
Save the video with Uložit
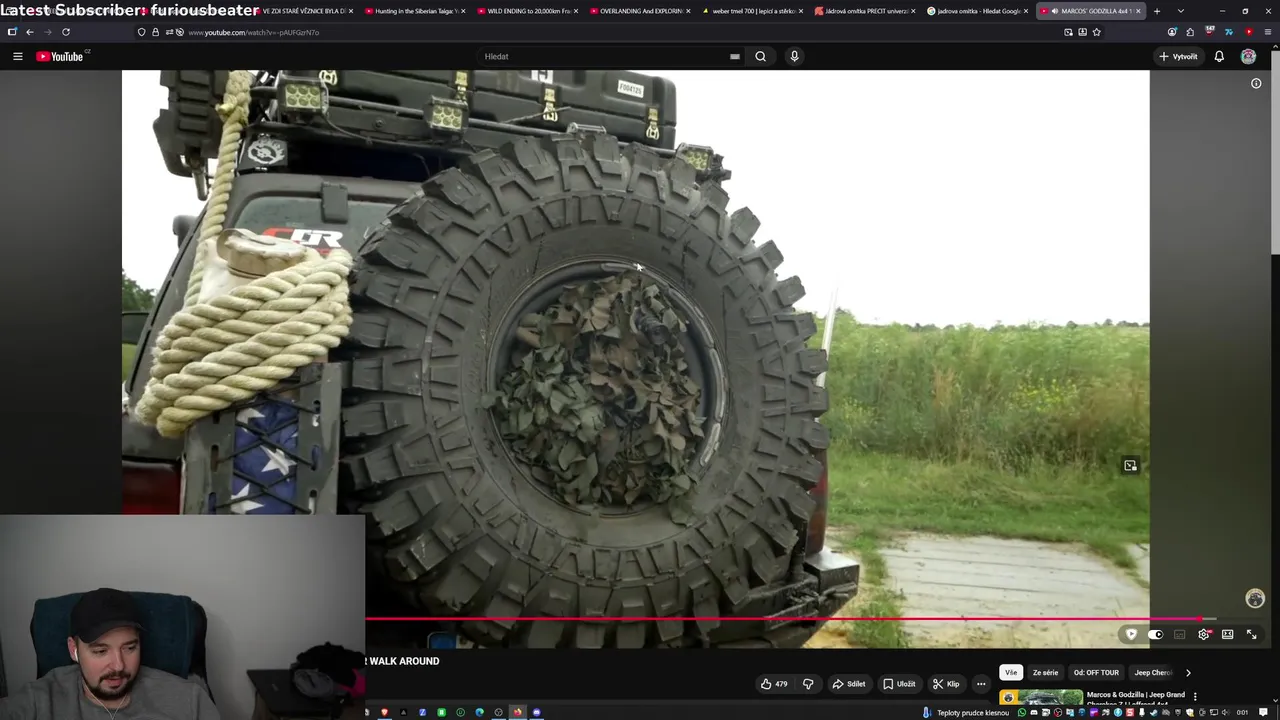pos(899,684)
